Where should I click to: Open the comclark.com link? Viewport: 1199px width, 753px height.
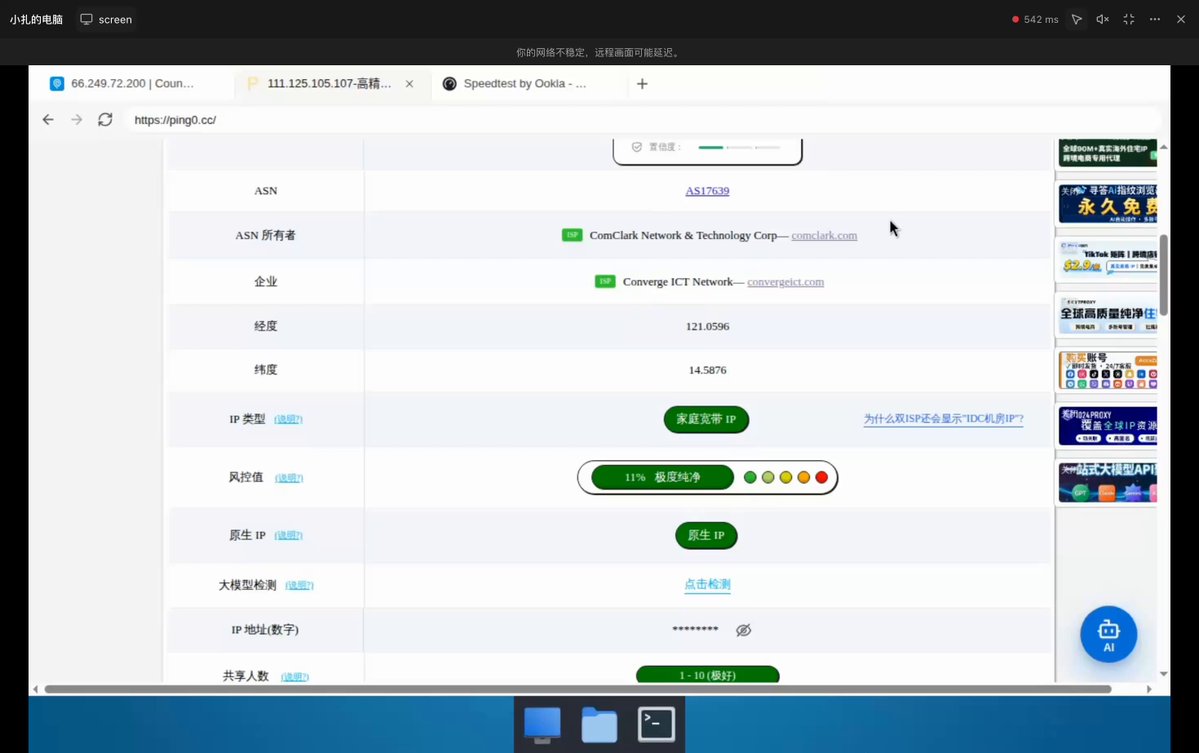(x=824, y=235)
